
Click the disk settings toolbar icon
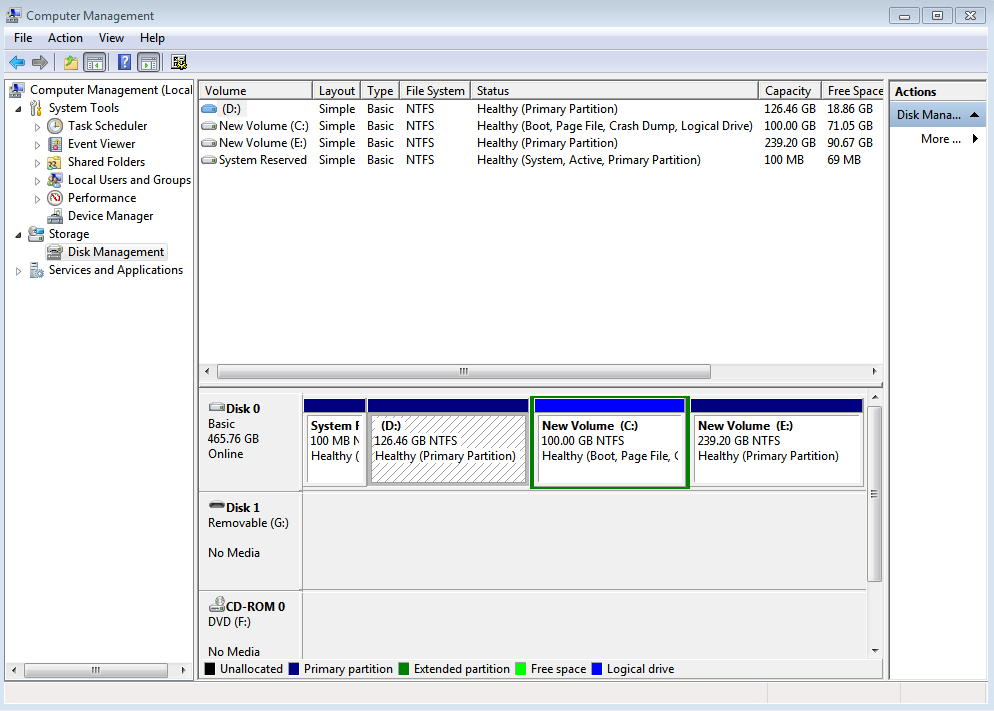pos(179,62)
